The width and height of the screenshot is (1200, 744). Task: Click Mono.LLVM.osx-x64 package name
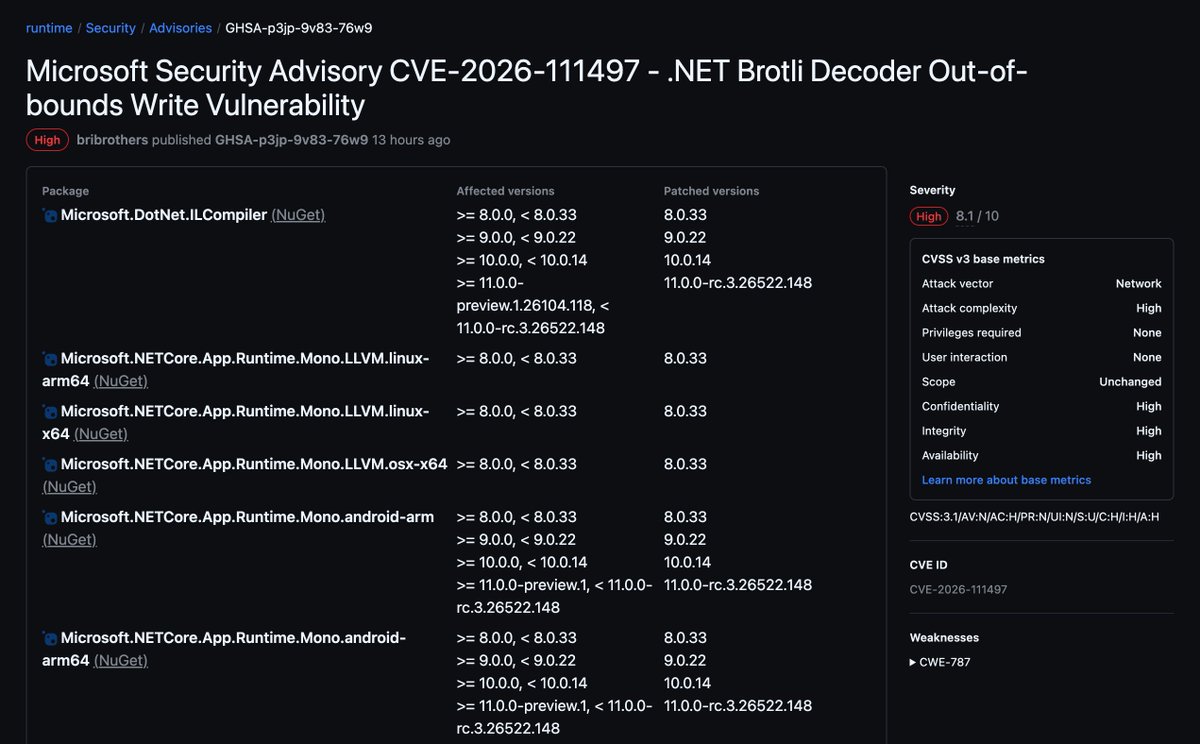point(254,464)
